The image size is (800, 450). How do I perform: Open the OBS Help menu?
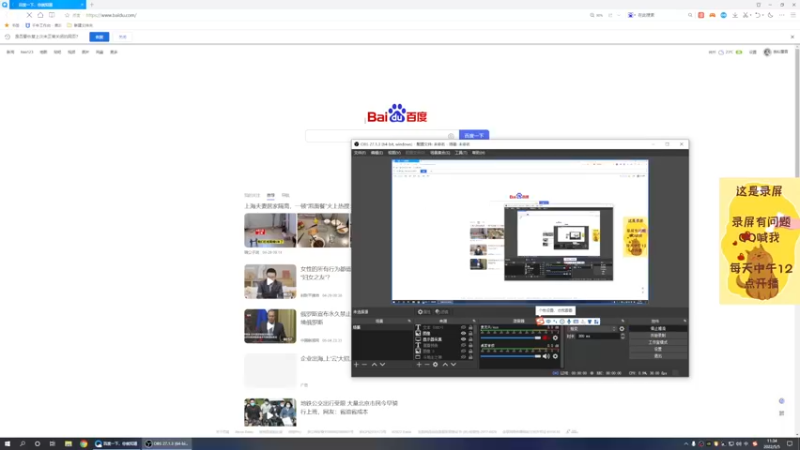pyautogui.click(x=478, y=153)
